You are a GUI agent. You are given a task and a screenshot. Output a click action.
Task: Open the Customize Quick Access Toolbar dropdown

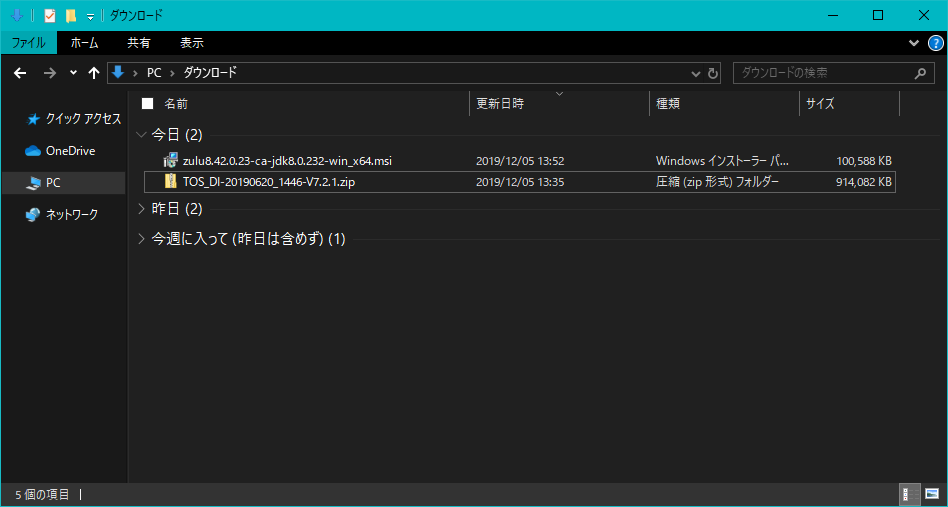[90, 17]
